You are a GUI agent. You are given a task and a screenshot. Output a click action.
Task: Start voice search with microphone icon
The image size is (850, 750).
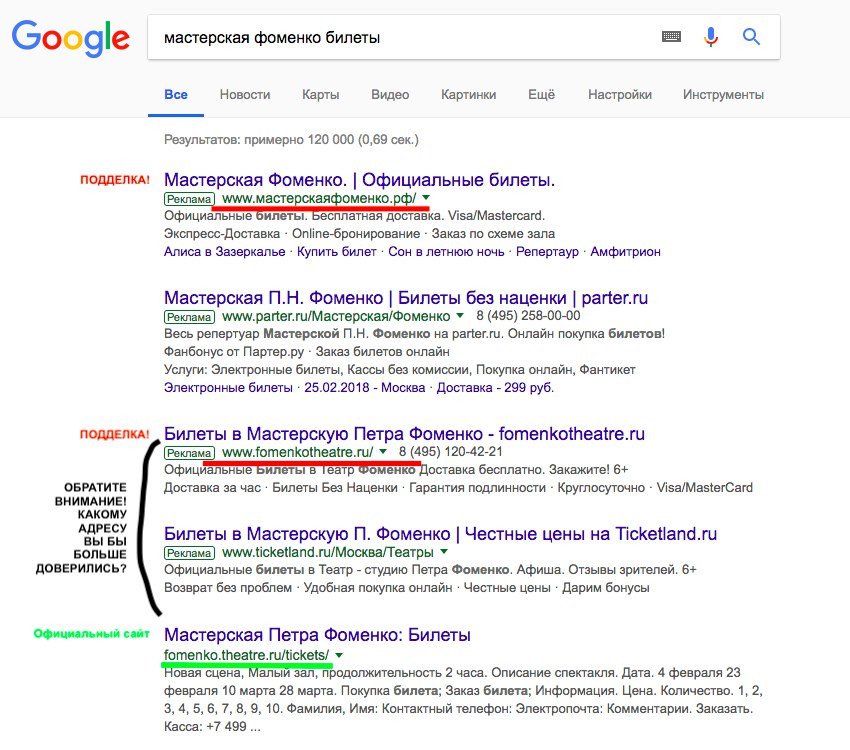pos(711,37)
